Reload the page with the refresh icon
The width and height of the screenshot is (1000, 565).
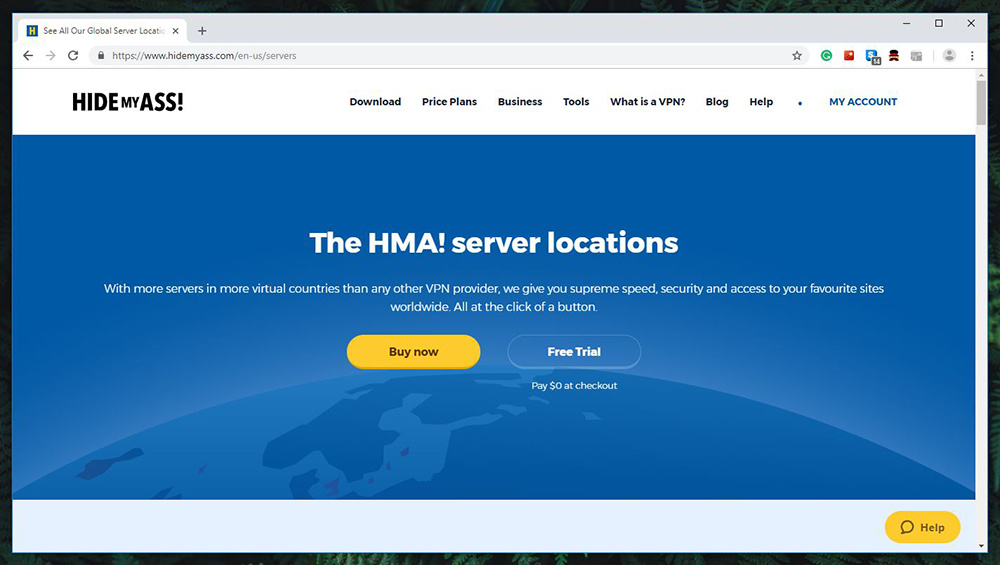(73, 55)
